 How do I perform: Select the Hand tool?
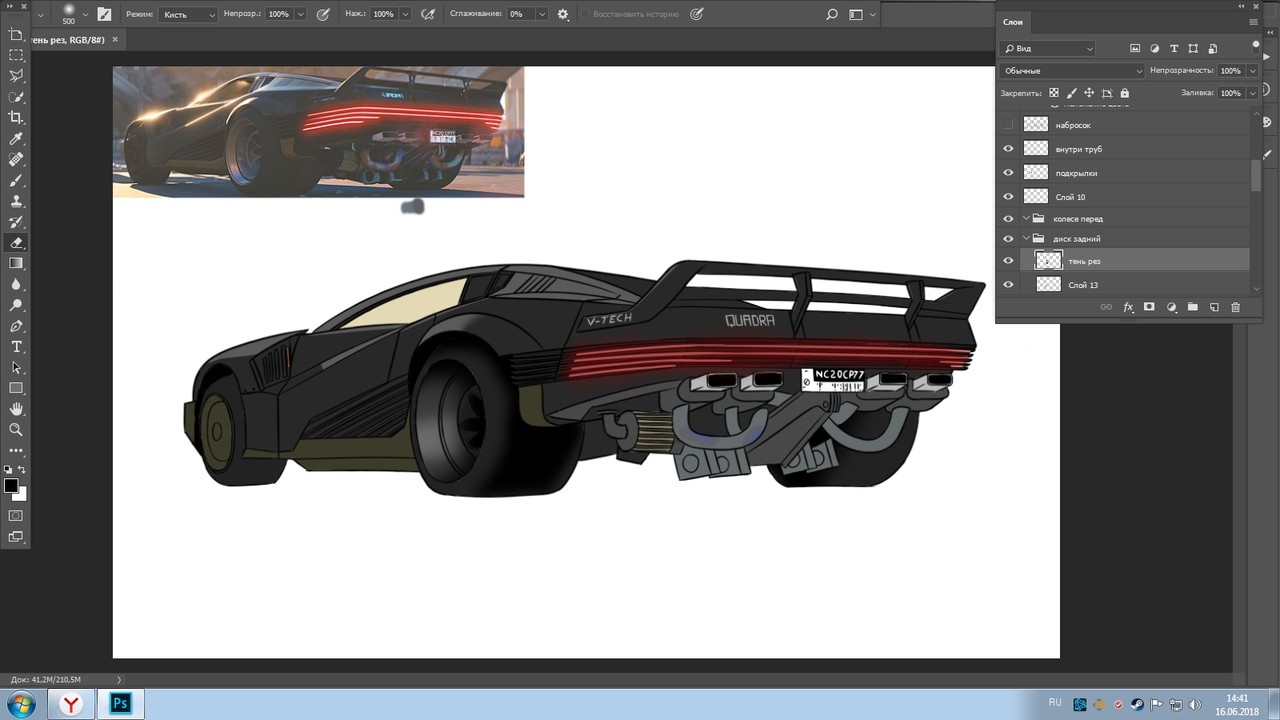(16, 409)
